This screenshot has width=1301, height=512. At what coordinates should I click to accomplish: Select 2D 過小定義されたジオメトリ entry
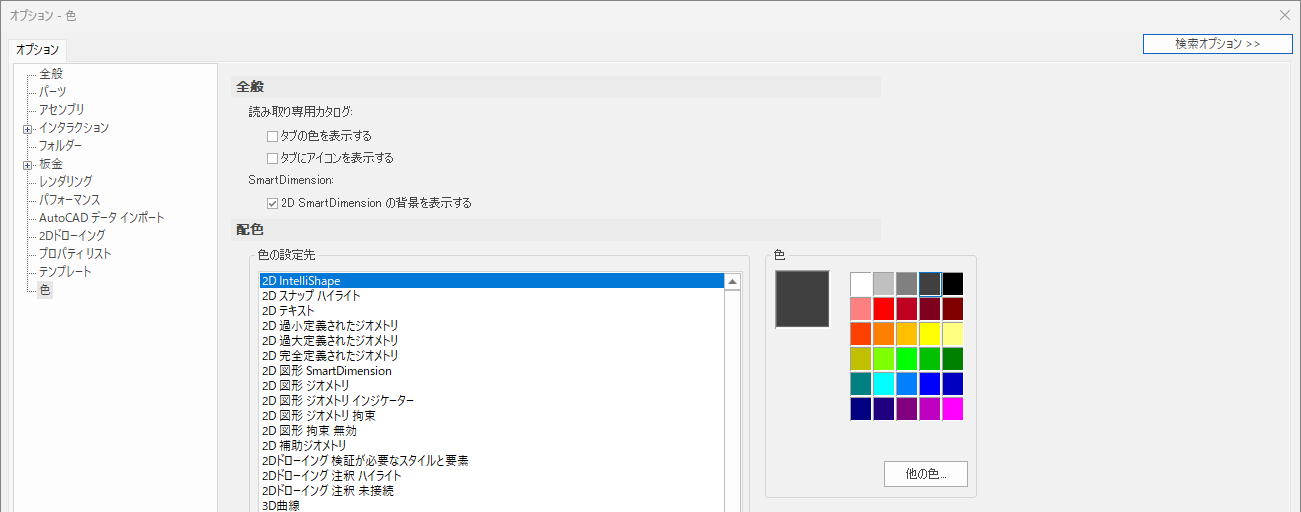pyautogui.click(x=492, y=326)
